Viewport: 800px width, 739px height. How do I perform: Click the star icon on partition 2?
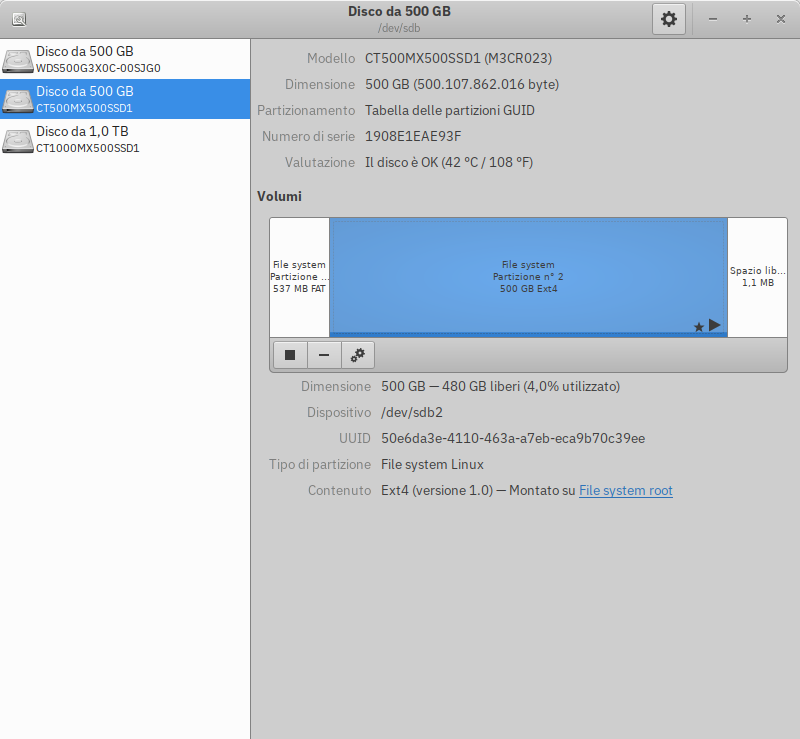click(x=699, y=327)
